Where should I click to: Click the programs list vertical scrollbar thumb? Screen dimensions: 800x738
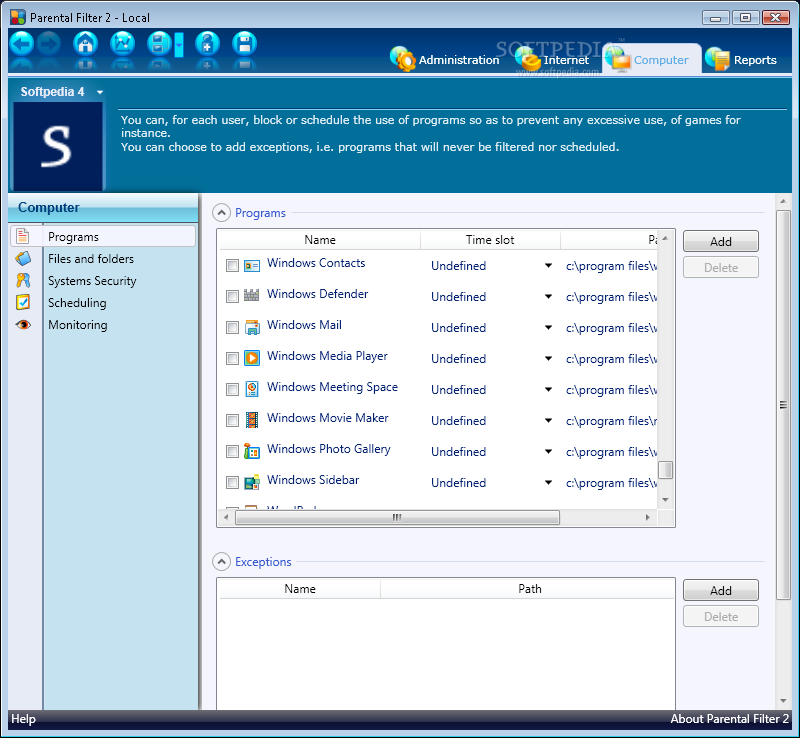click(665, 470)
